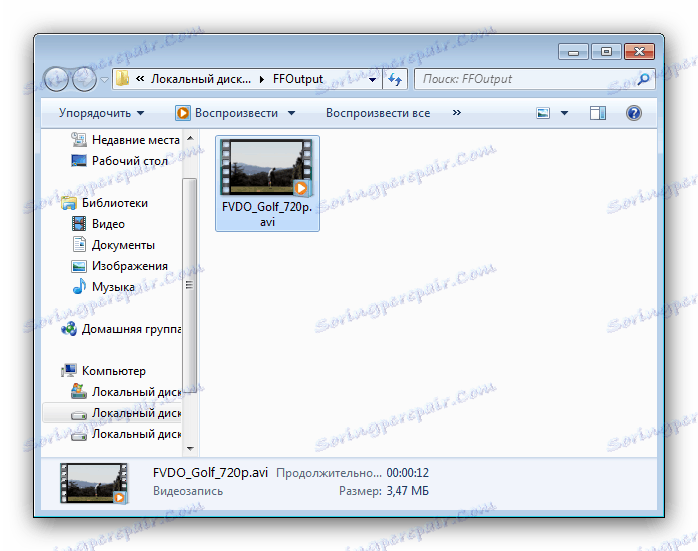The image size is (698, 551).
Task: Open the Изображения library
Action: point(130,266)
